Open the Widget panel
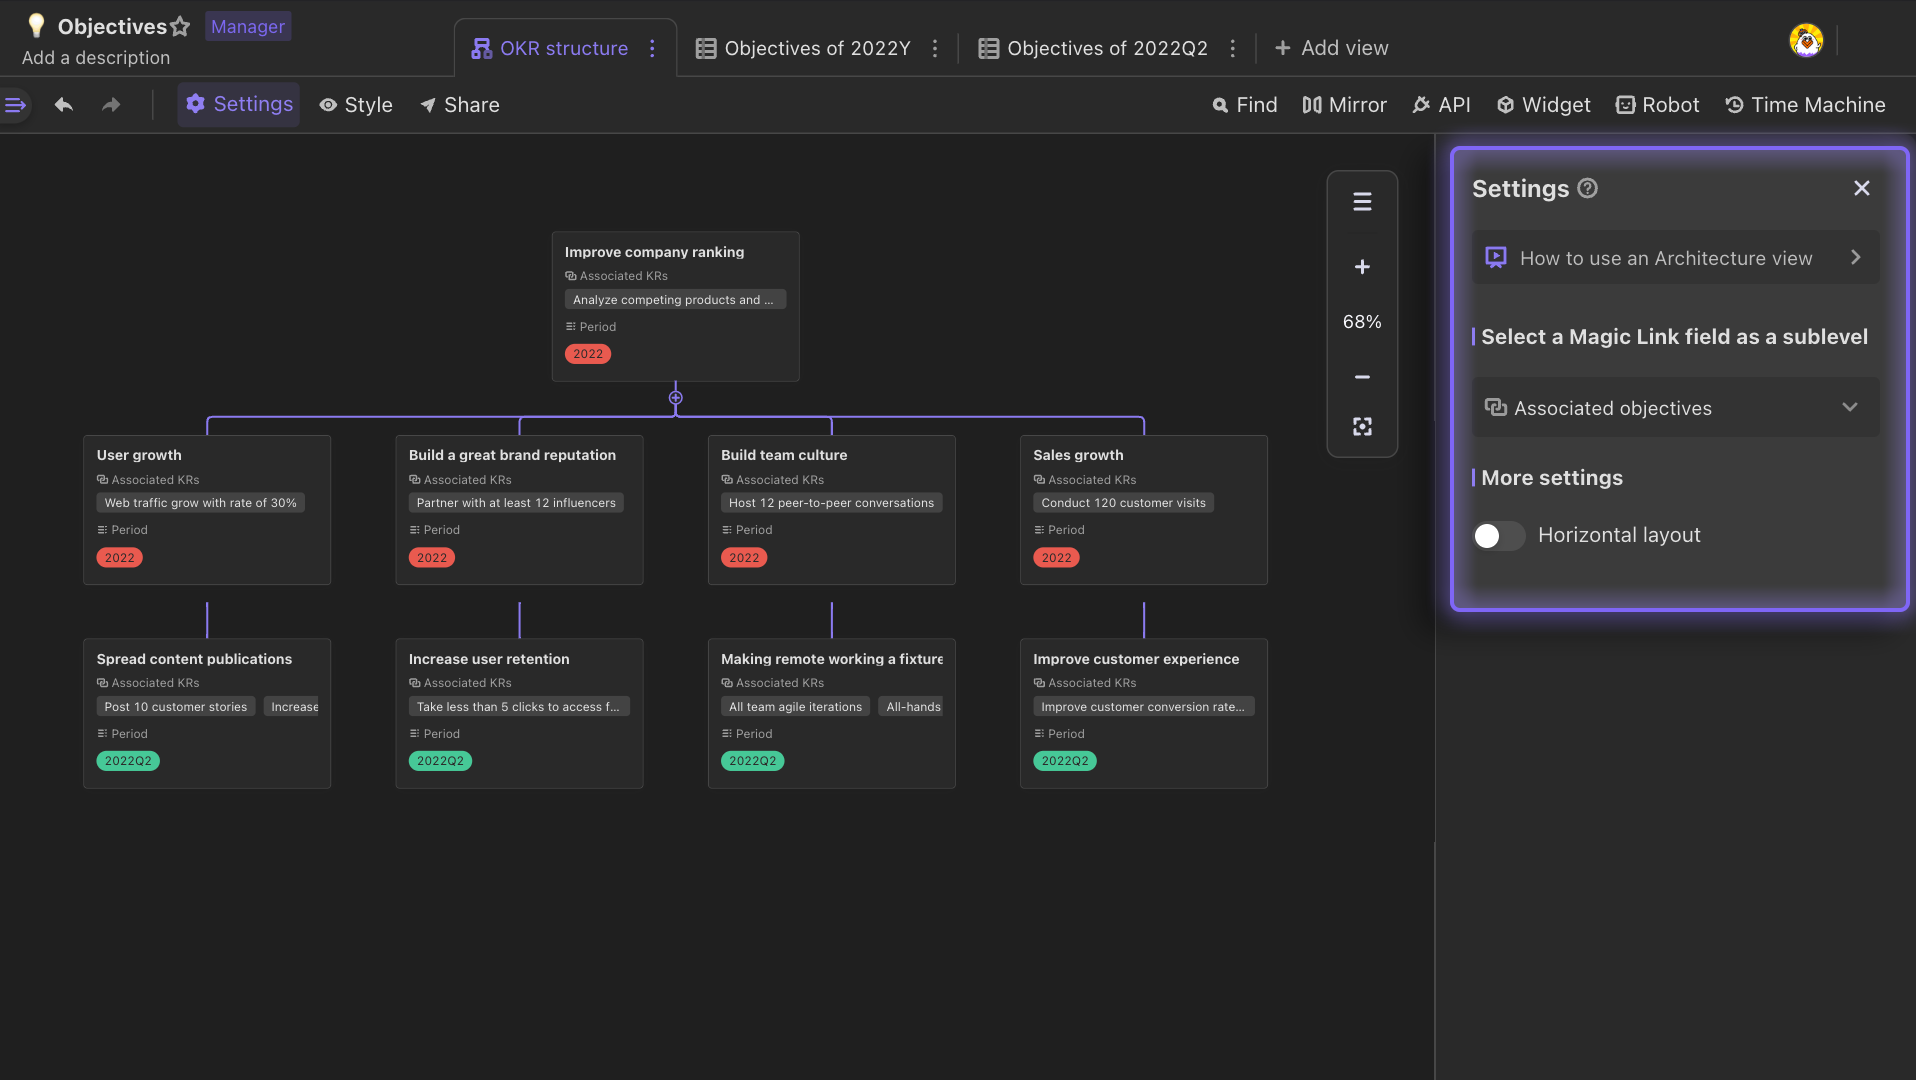The image size is (1916, 1080). pos(1543,105)
